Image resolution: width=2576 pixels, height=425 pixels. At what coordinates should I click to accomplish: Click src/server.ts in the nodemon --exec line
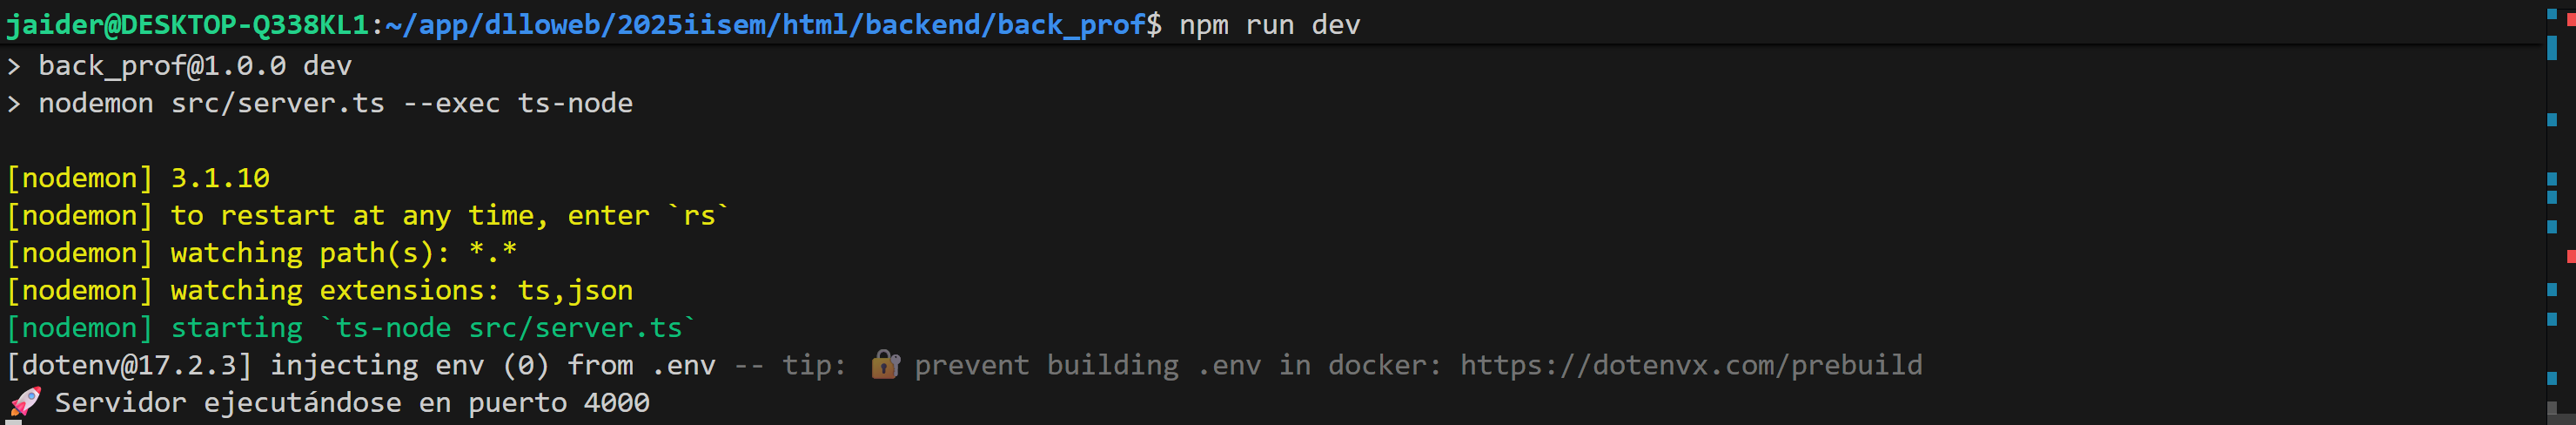pos(277,103)
